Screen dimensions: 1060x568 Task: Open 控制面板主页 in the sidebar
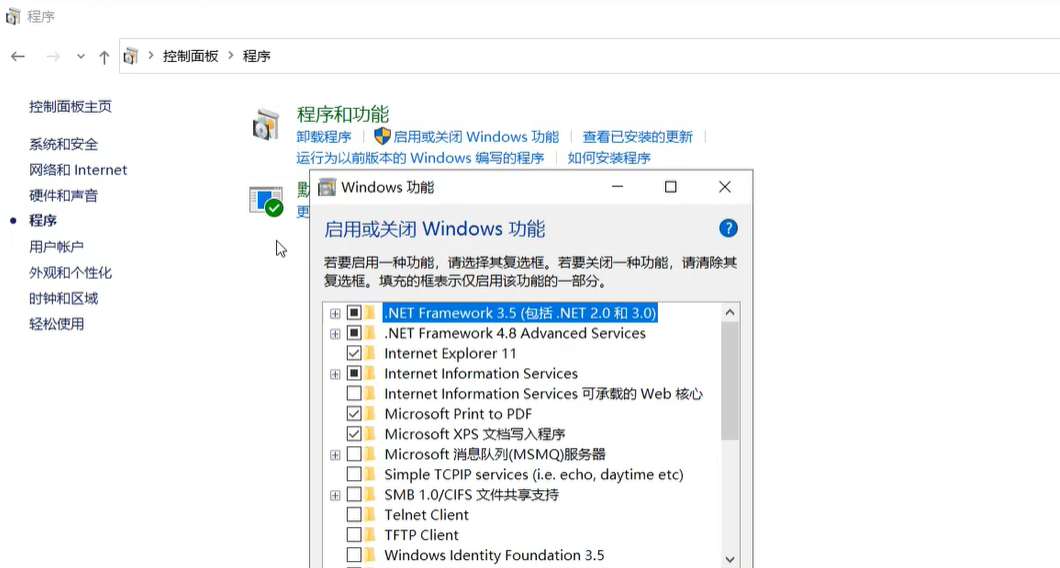click(70, 106)
